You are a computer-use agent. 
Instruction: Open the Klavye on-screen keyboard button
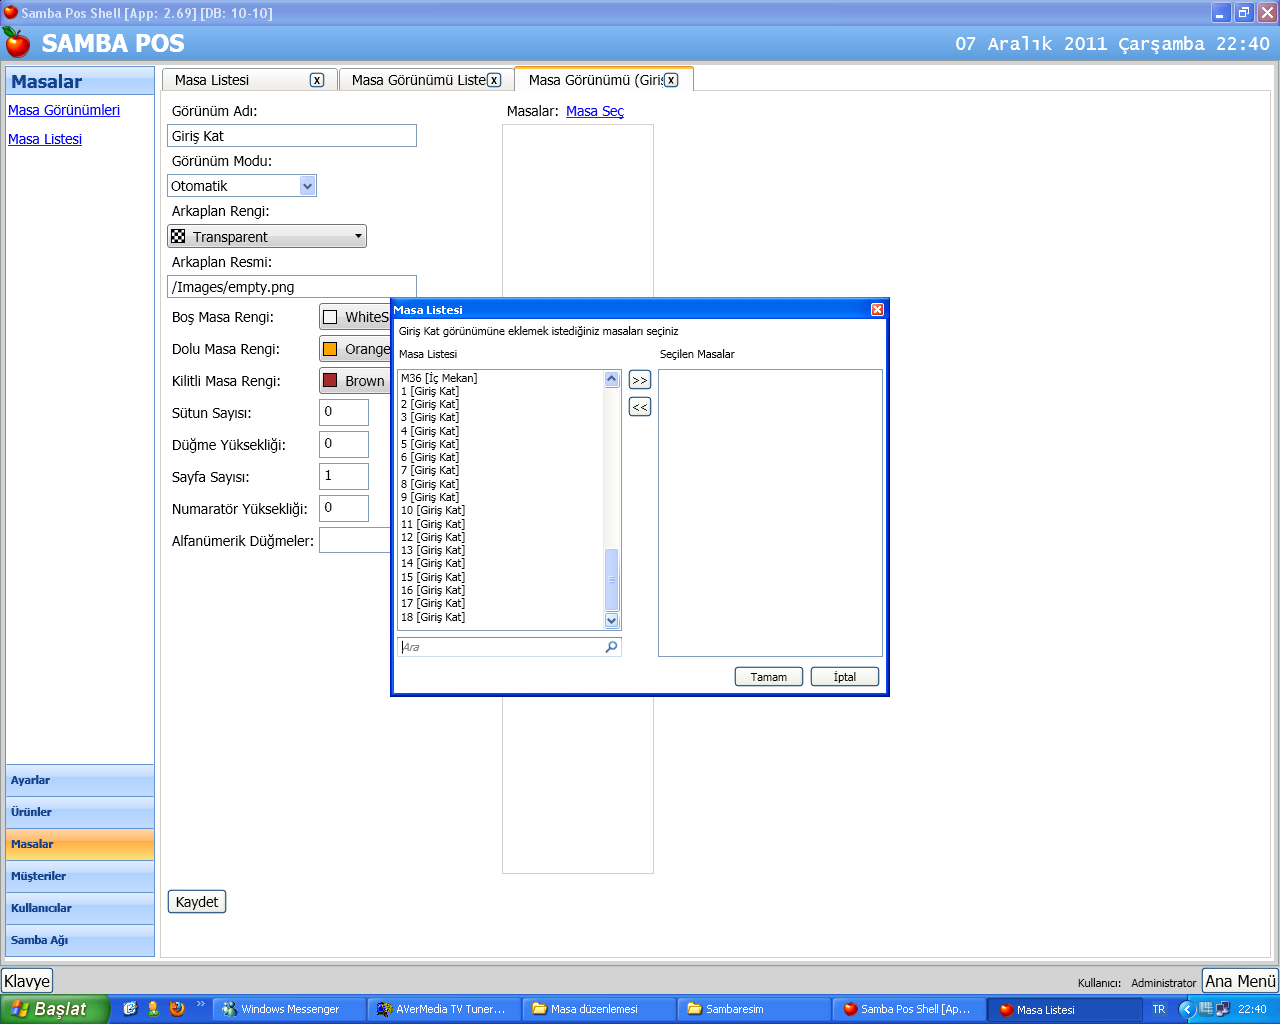[x=27, y=981]
